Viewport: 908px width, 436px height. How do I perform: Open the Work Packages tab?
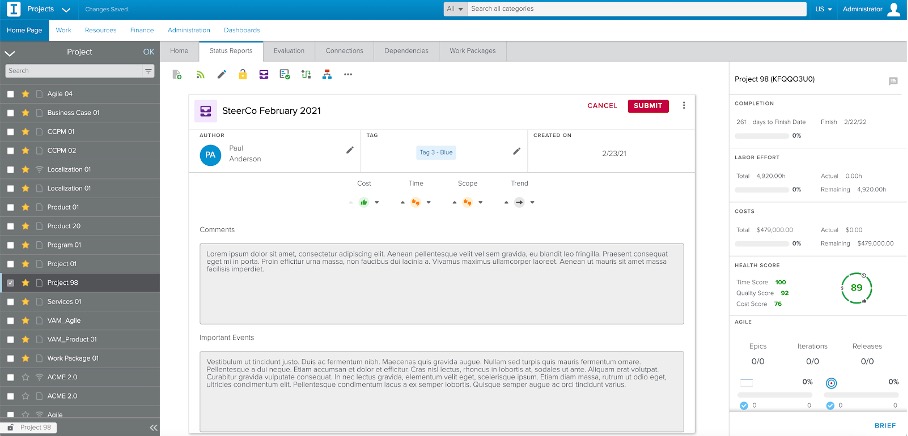[x=473, y=50]
